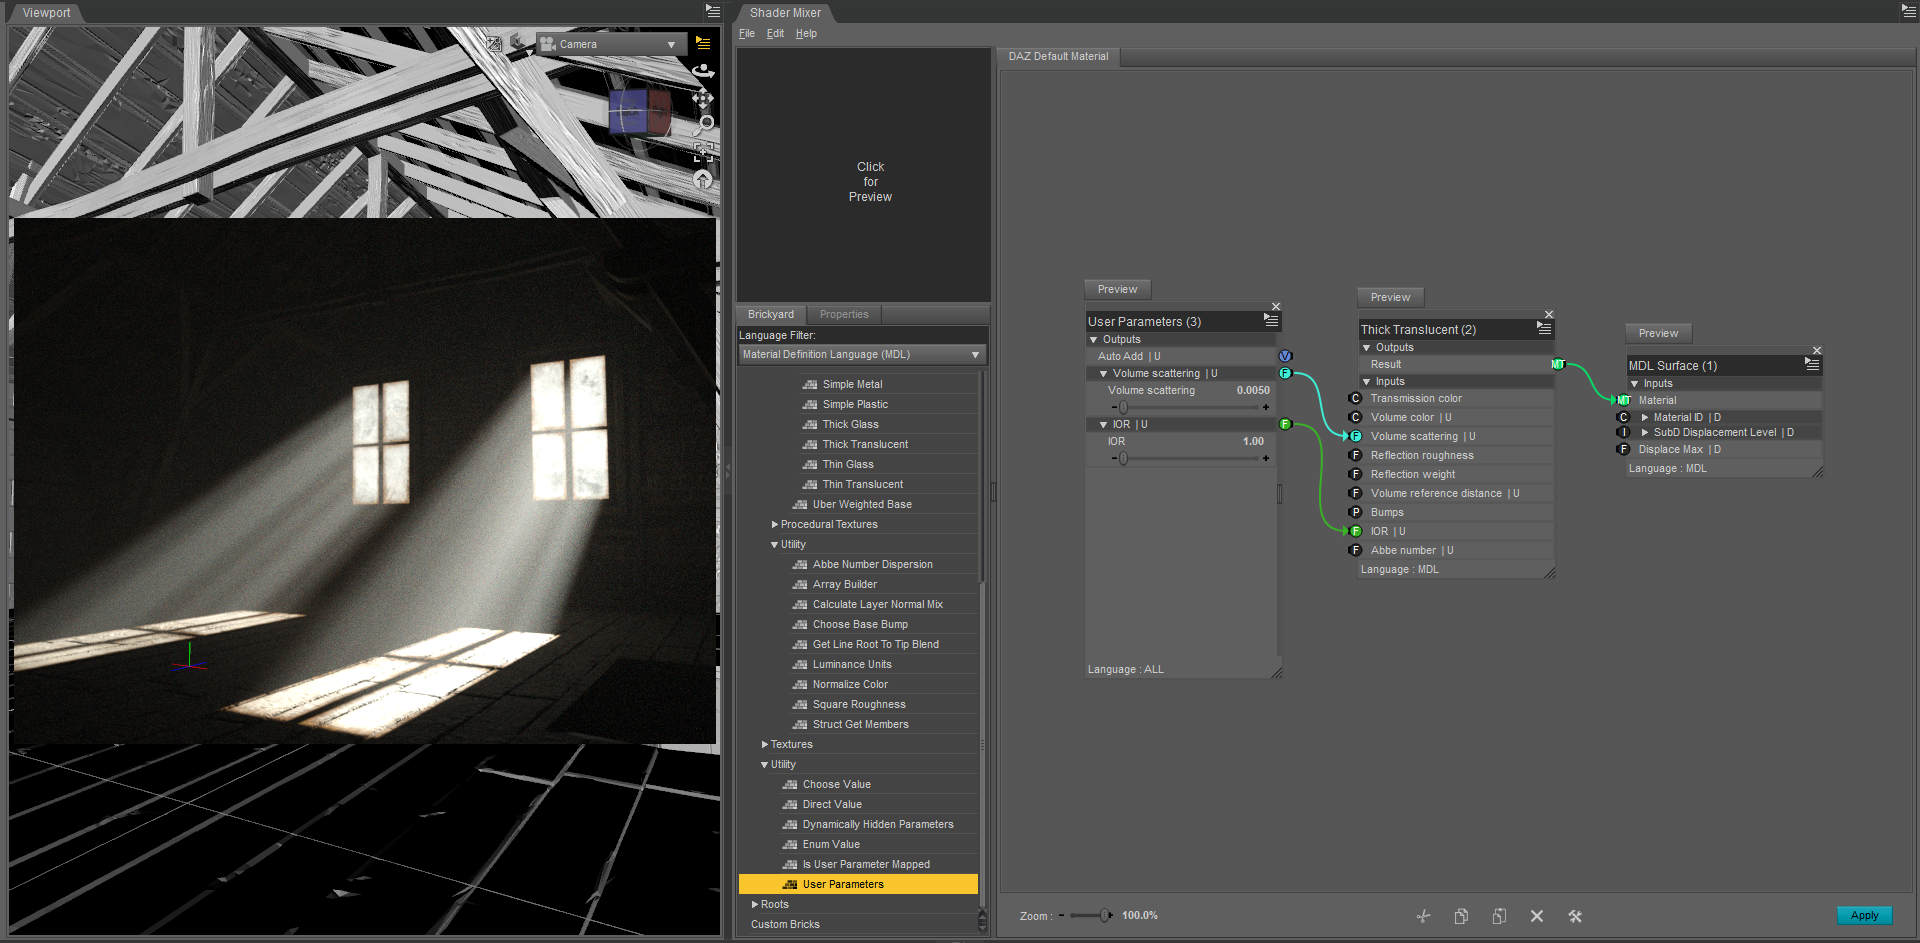This screenshot has width=1920, height=943.
Task: Open the Thick Translucent (2) brick menu icon
Action: coord(1544,329)
